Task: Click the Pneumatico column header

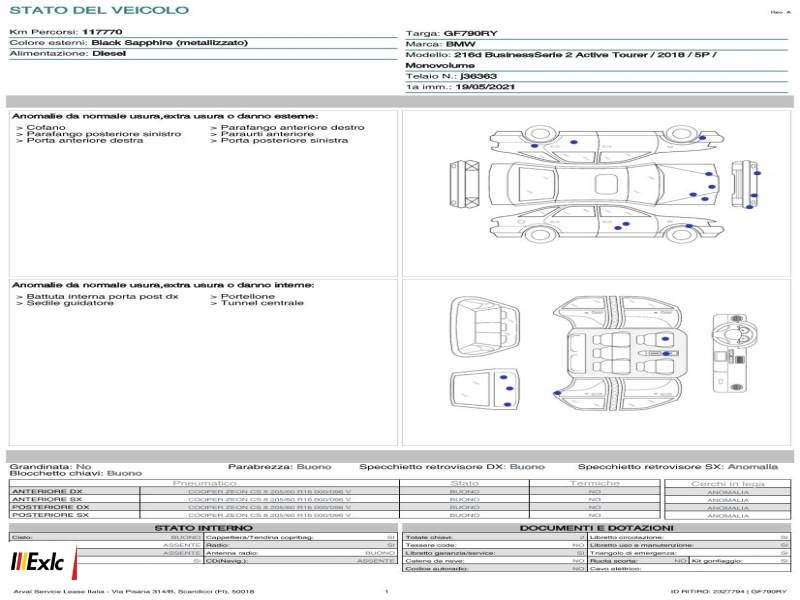Action: click(x=204, y=483)
